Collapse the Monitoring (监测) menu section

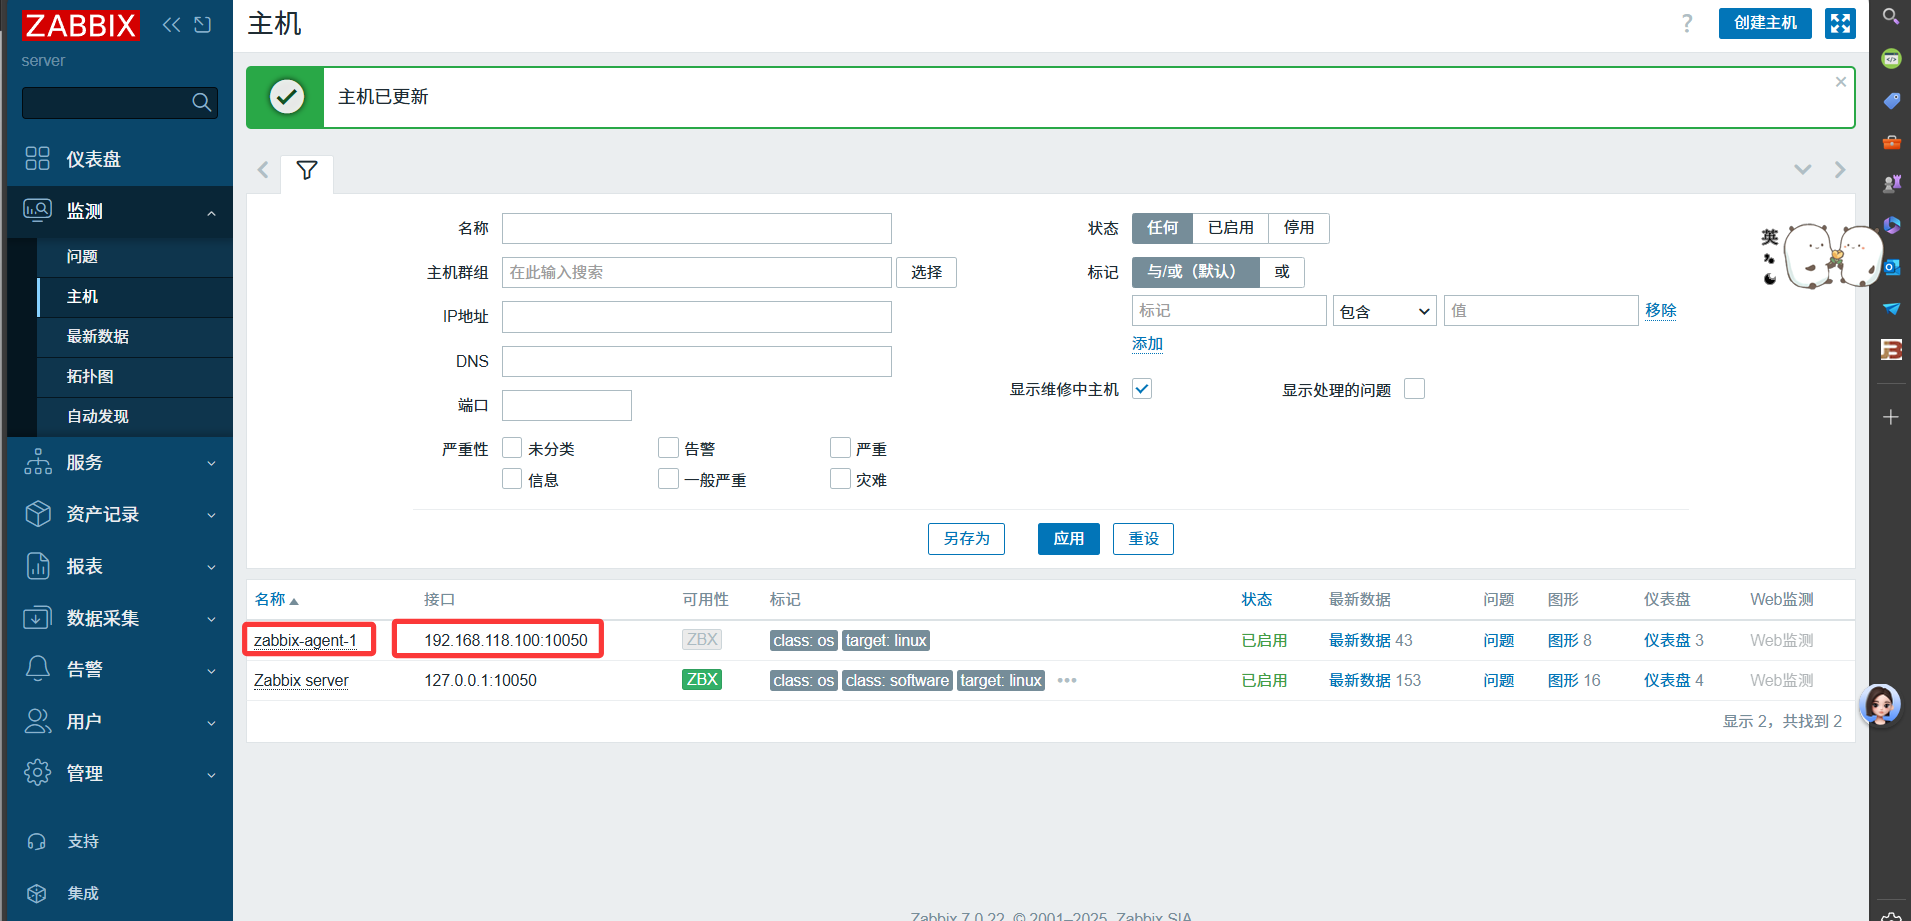pos(120,211)
